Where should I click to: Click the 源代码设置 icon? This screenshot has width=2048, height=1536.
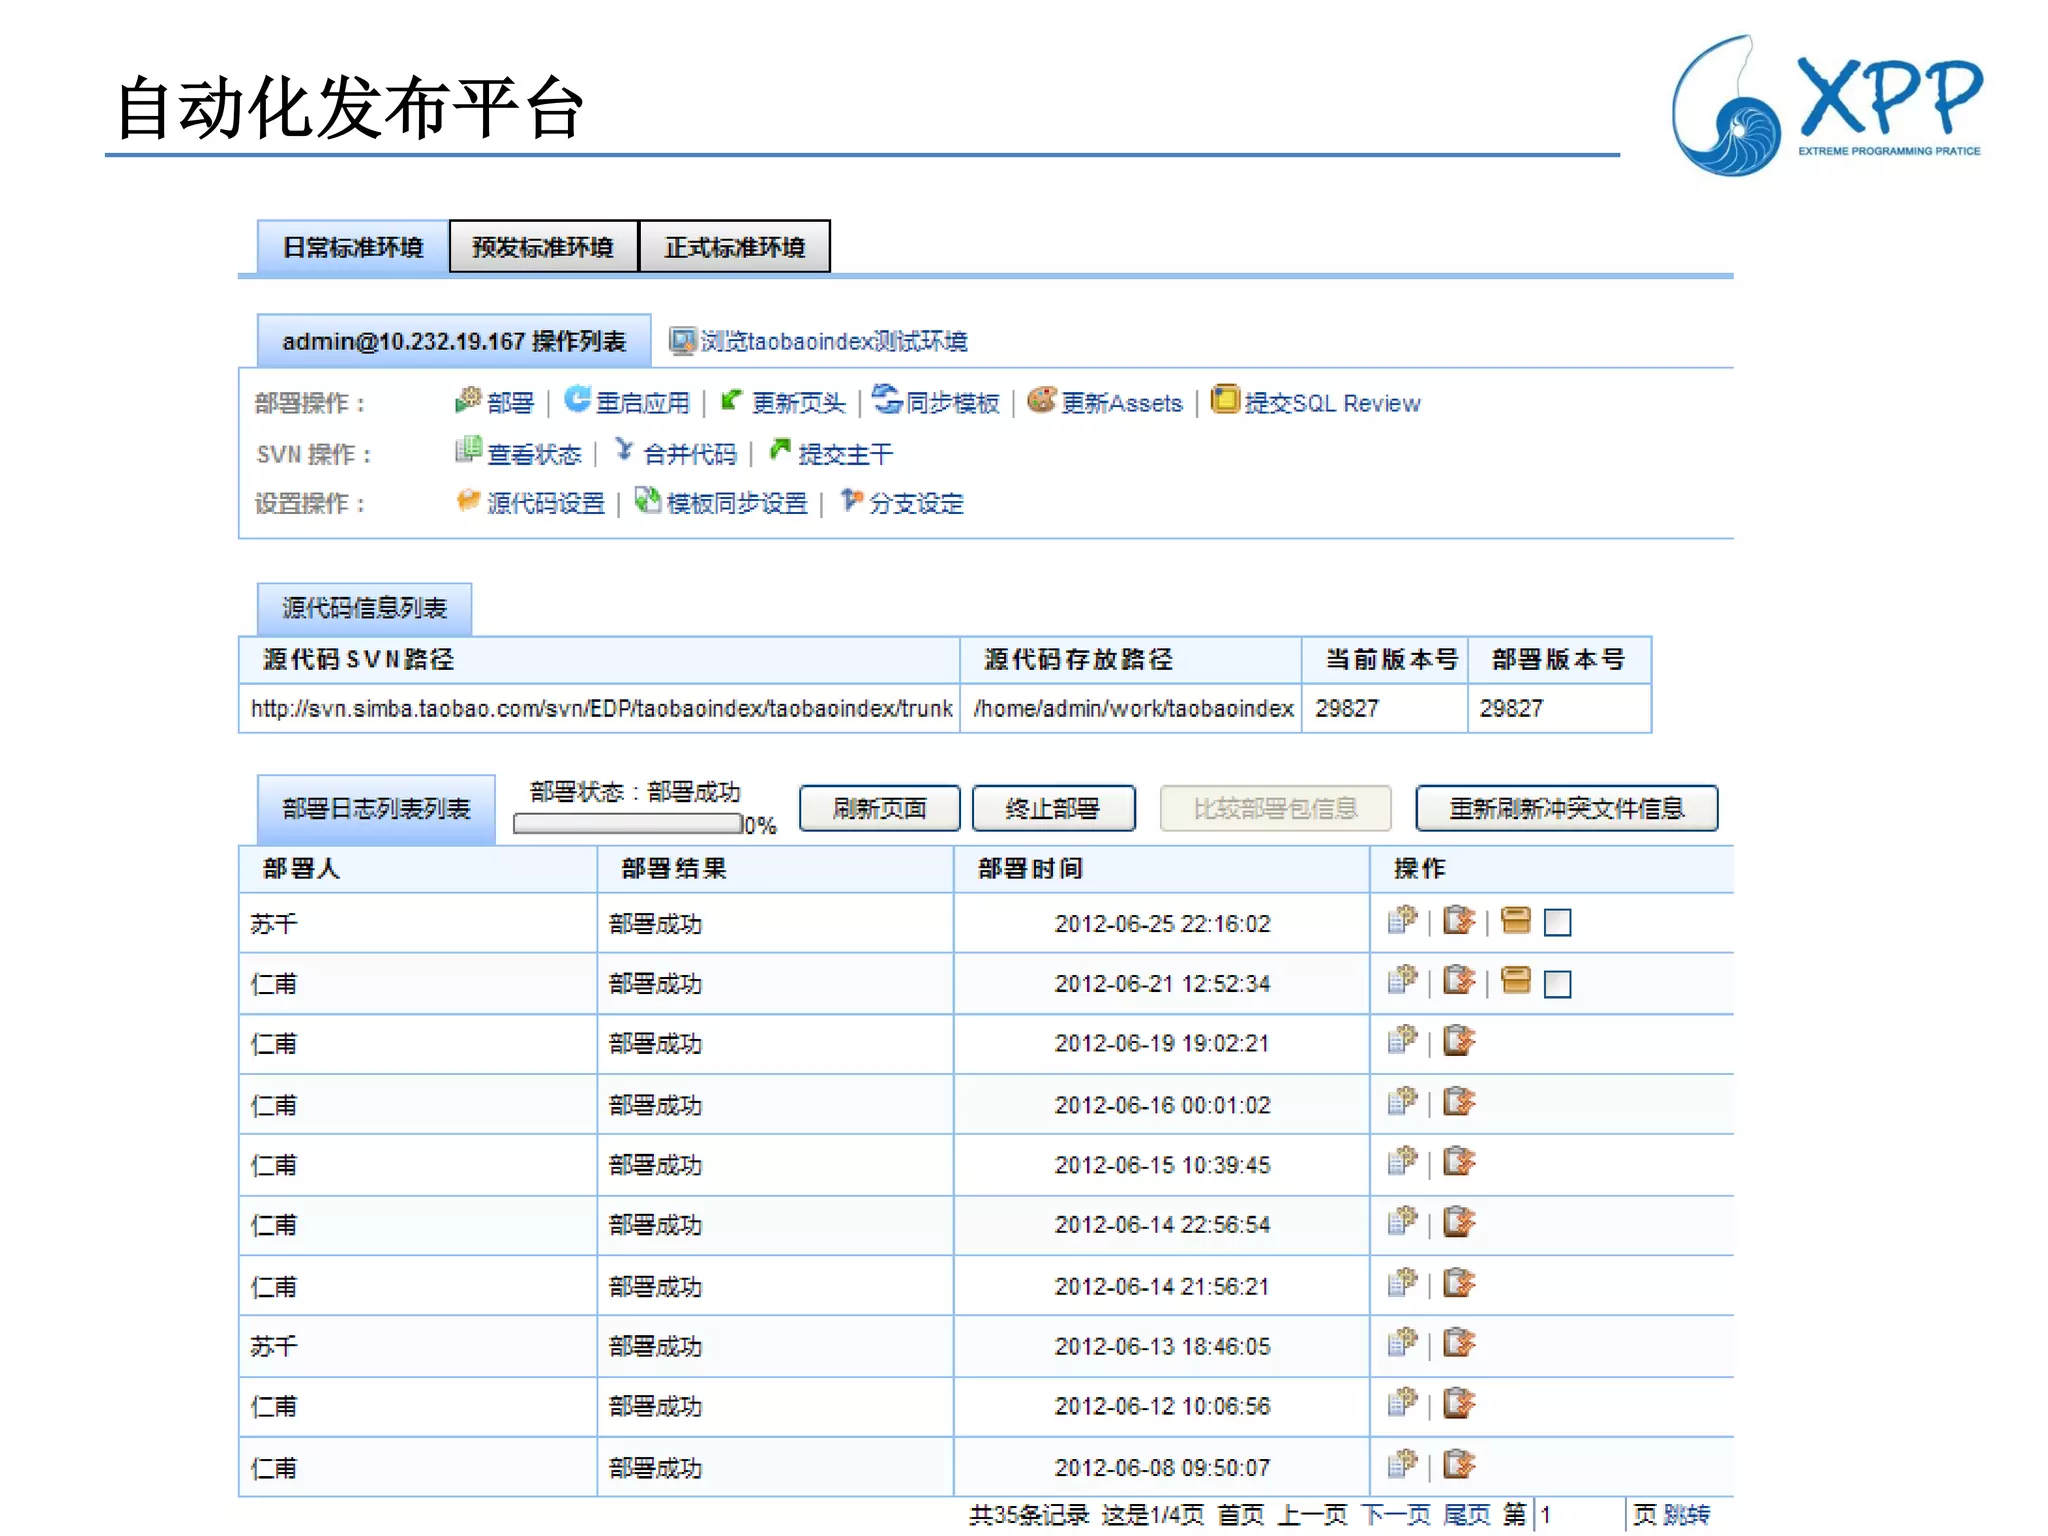tap(468, 500)
